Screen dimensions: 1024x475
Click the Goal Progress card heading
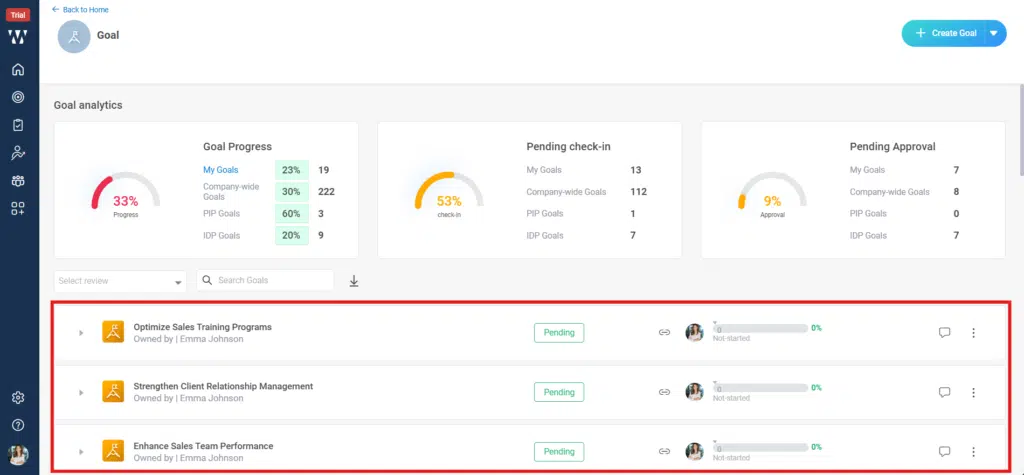pyautogui.click(x=237, y=146)
